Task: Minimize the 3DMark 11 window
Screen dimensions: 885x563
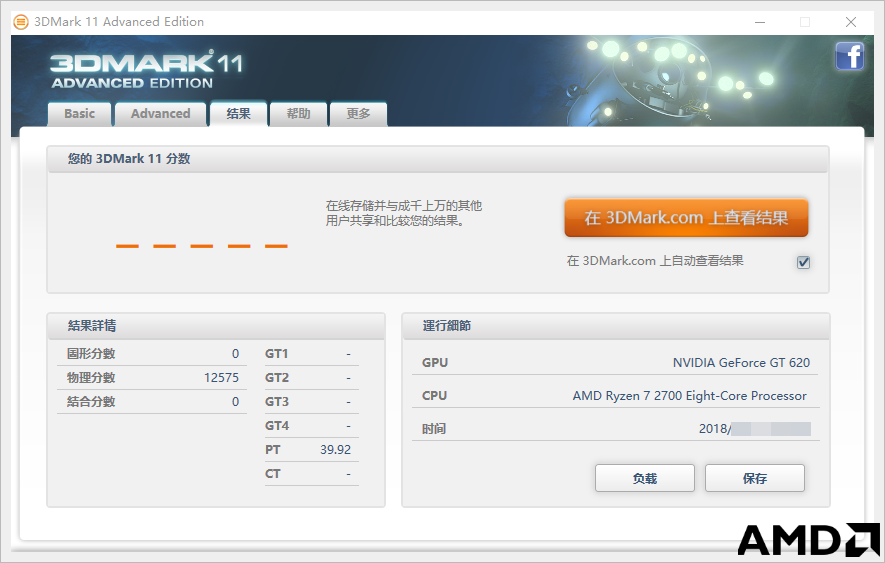Action: point(760,22)
